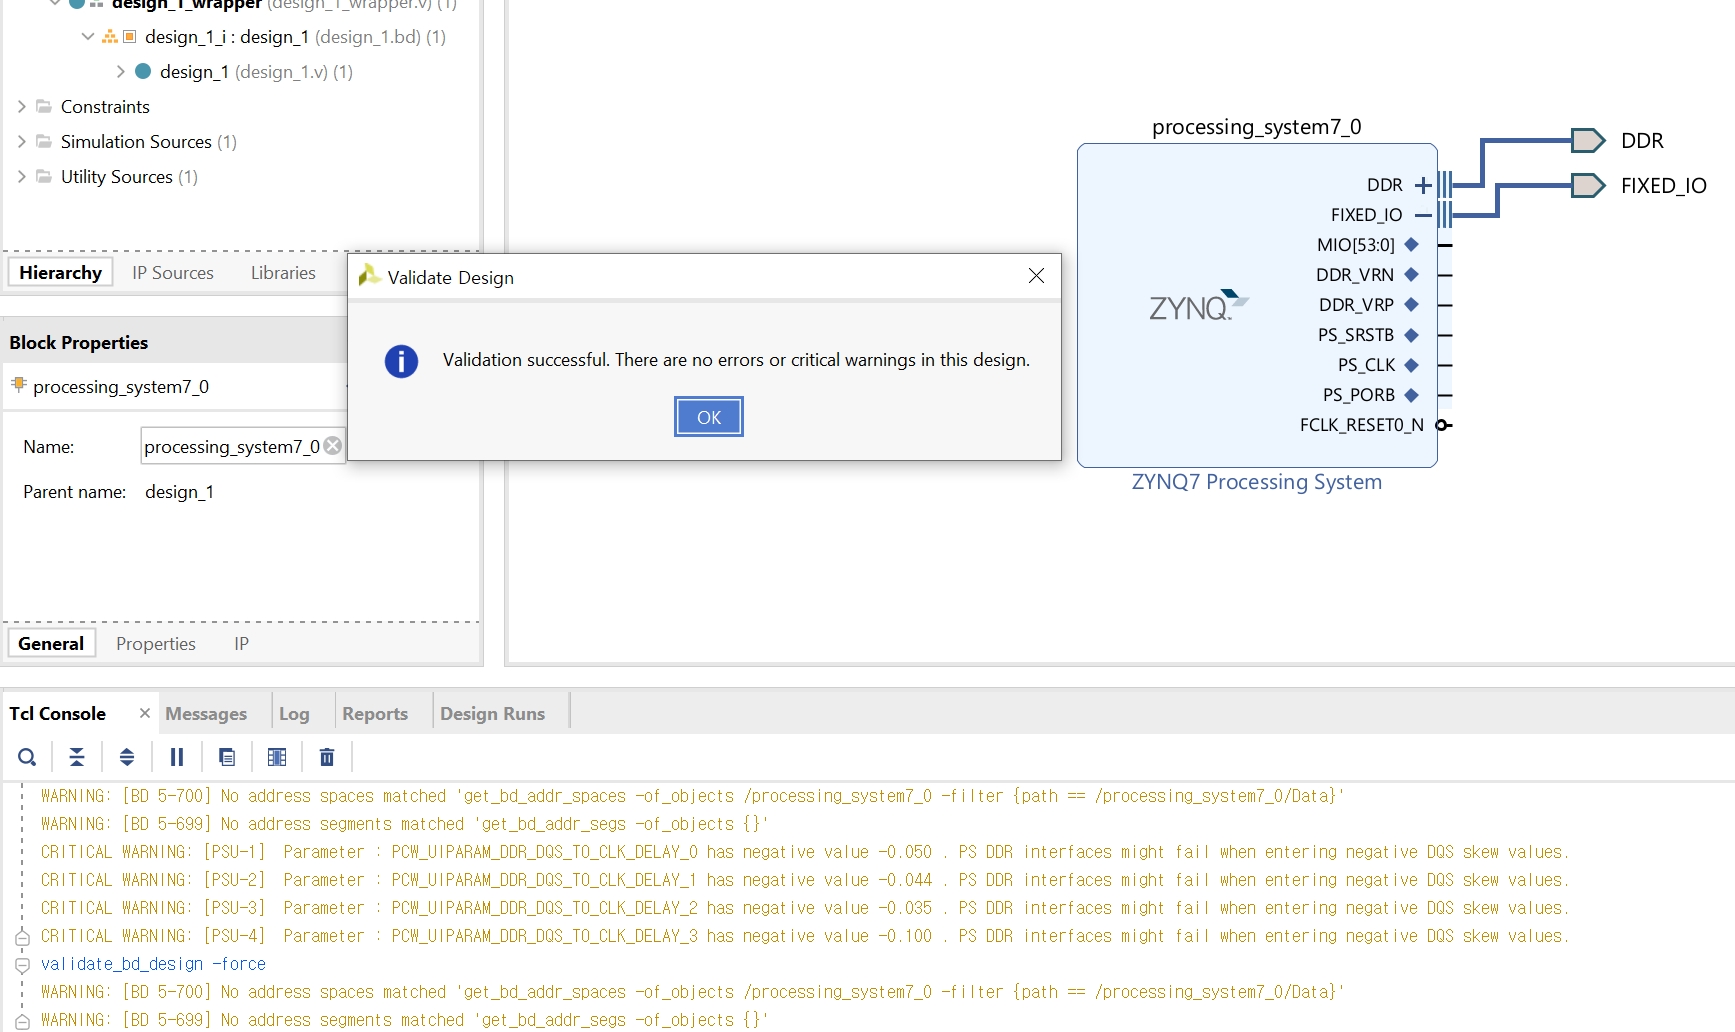Viewport: 1735px width, 1032px height.
Task: Click the validate_bd_design -force command line
Action: pyautogui.click(x=153, y=964)
